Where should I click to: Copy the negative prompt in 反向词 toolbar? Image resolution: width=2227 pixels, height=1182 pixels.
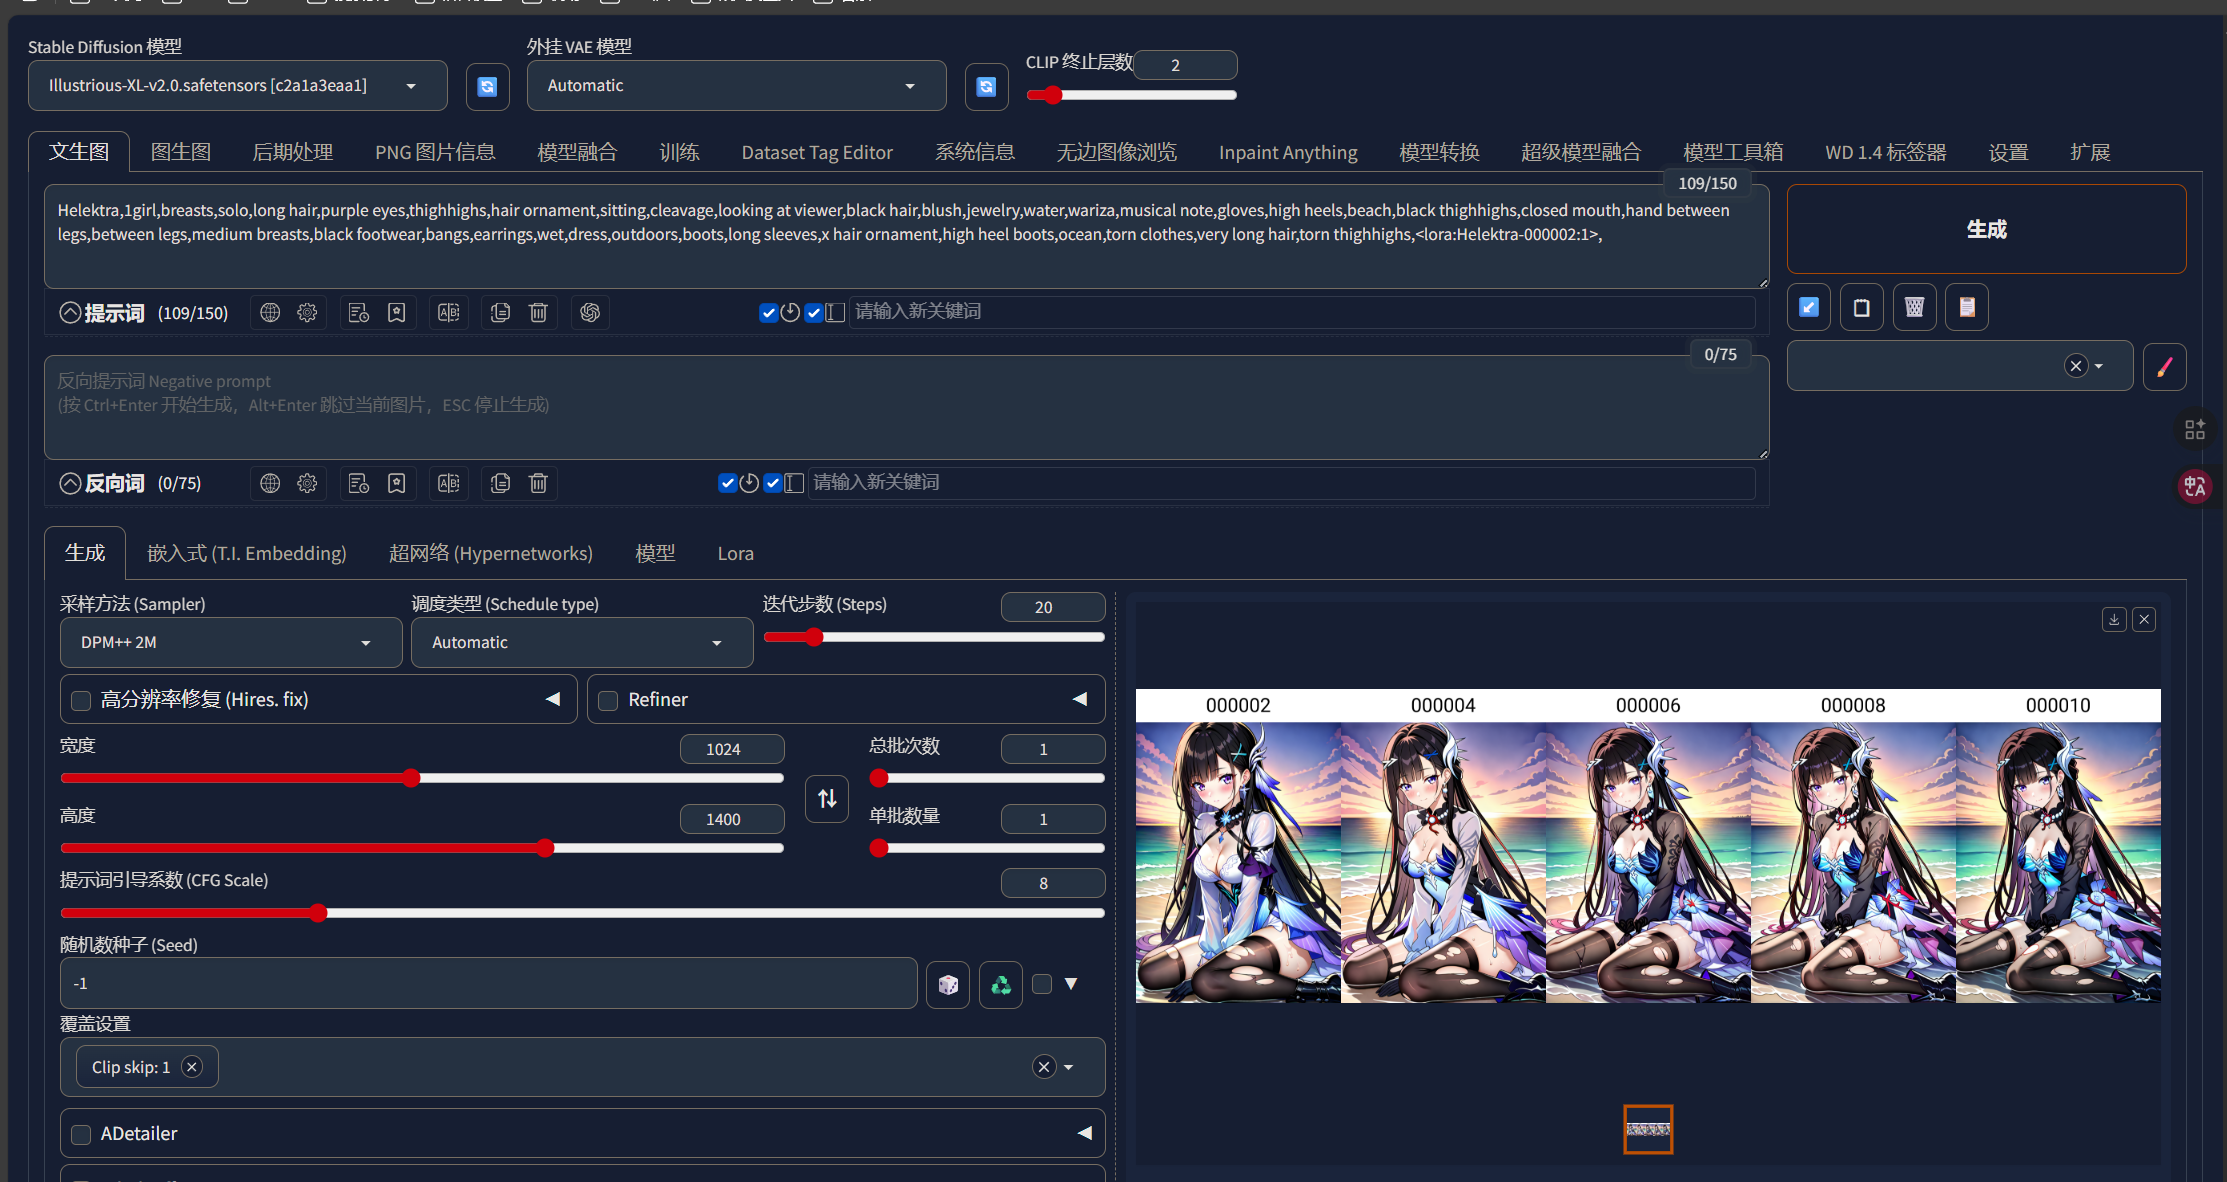pyautogui.click(x=501, y=484)
